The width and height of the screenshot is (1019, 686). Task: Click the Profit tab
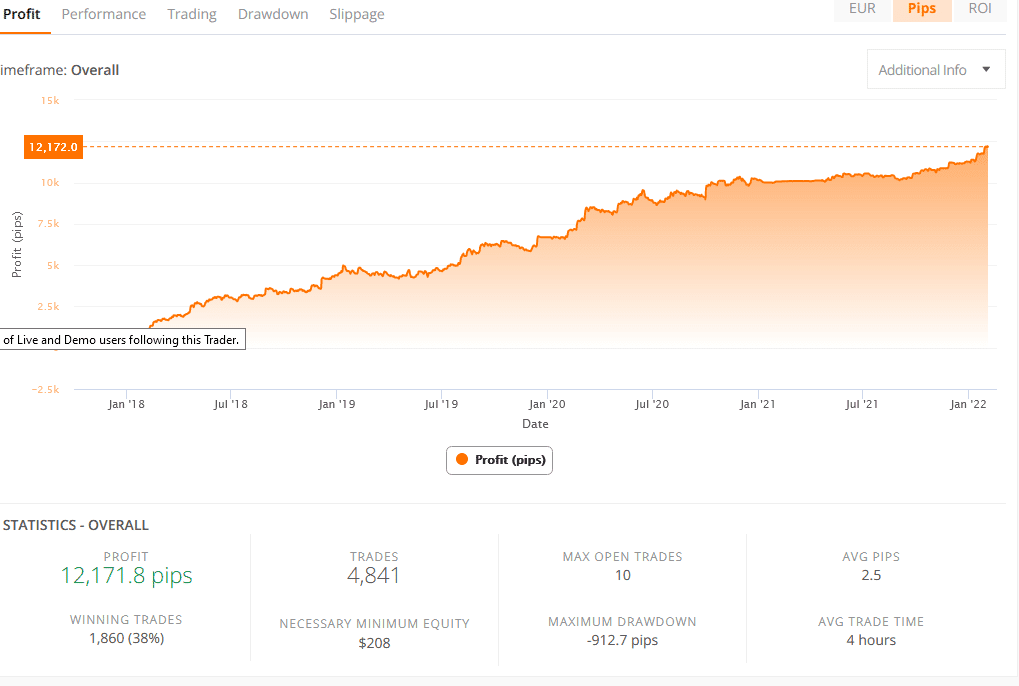pos(21,14)
